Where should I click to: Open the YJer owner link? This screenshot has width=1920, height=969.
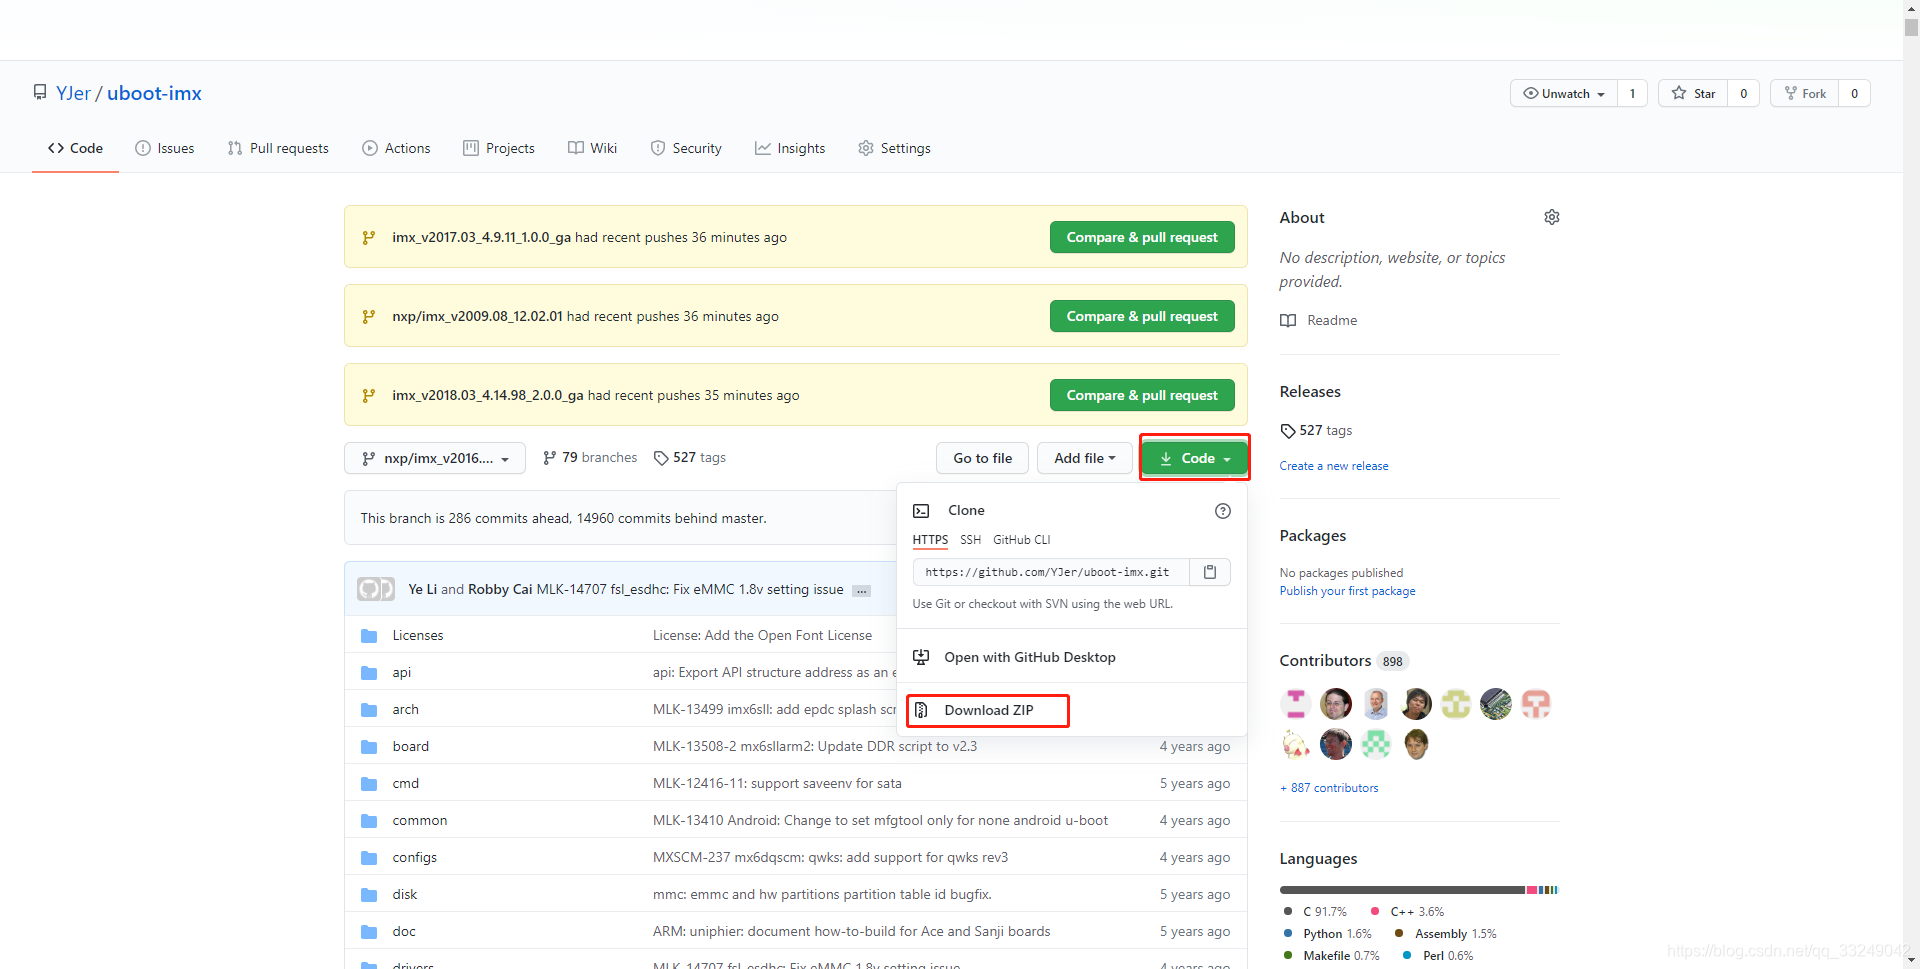point(73,93)
